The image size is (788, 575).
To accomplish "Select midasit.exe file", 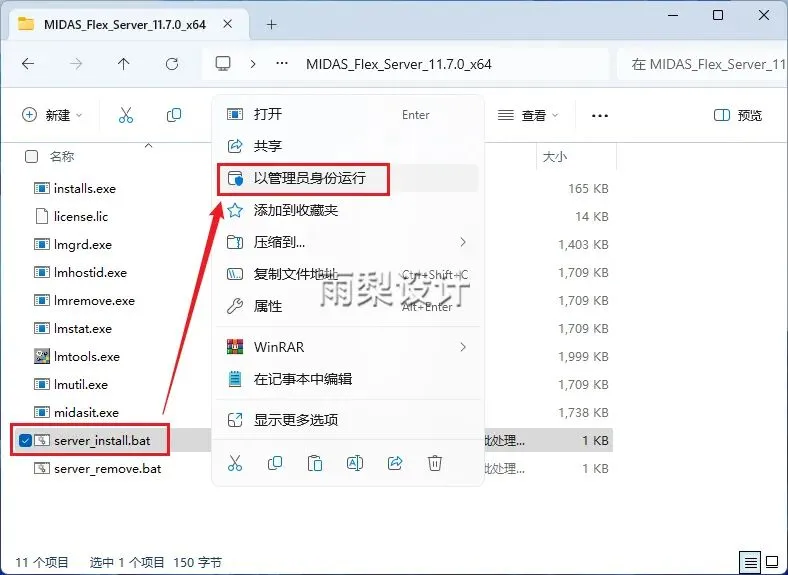I will pyautogui.click(x=86, y=413).
